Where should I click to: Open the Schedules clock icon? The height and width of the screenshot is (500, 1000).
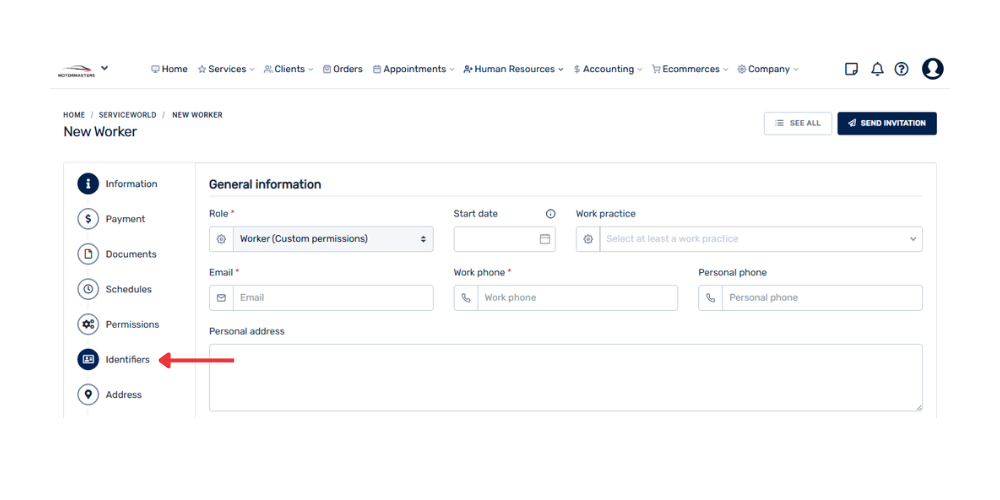pyautogui.click(x=88, y=289)
